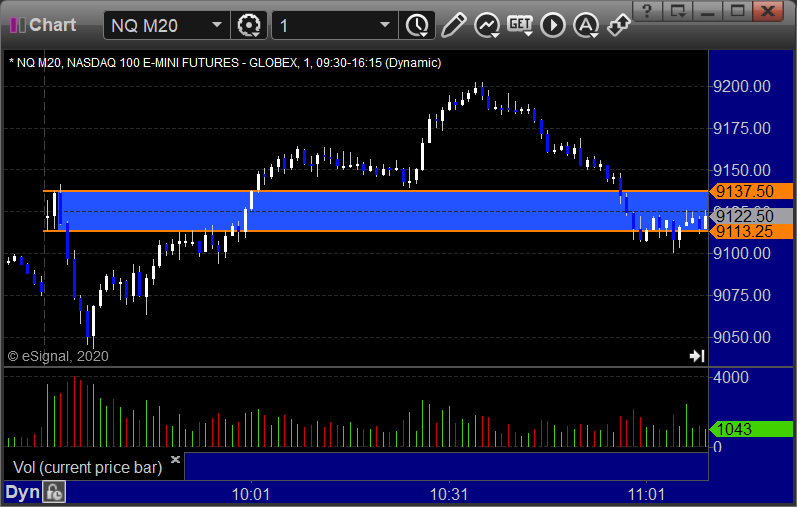
Task: Expand the interval dropdown showing 1
Action: pyautogui.click(x=385, y=25)
